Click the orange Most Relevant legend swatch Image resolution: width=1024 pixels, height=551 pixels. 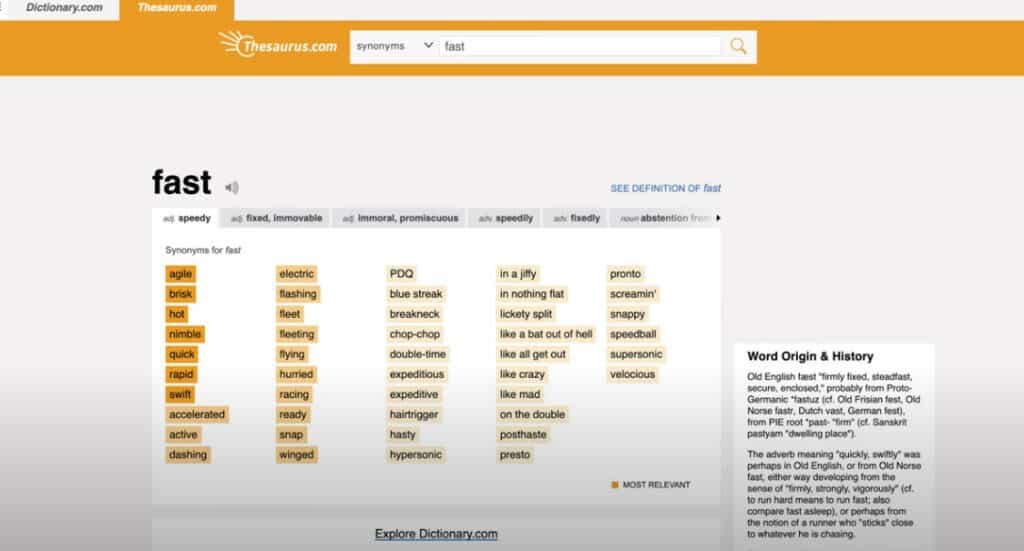(x=615, y=485)
